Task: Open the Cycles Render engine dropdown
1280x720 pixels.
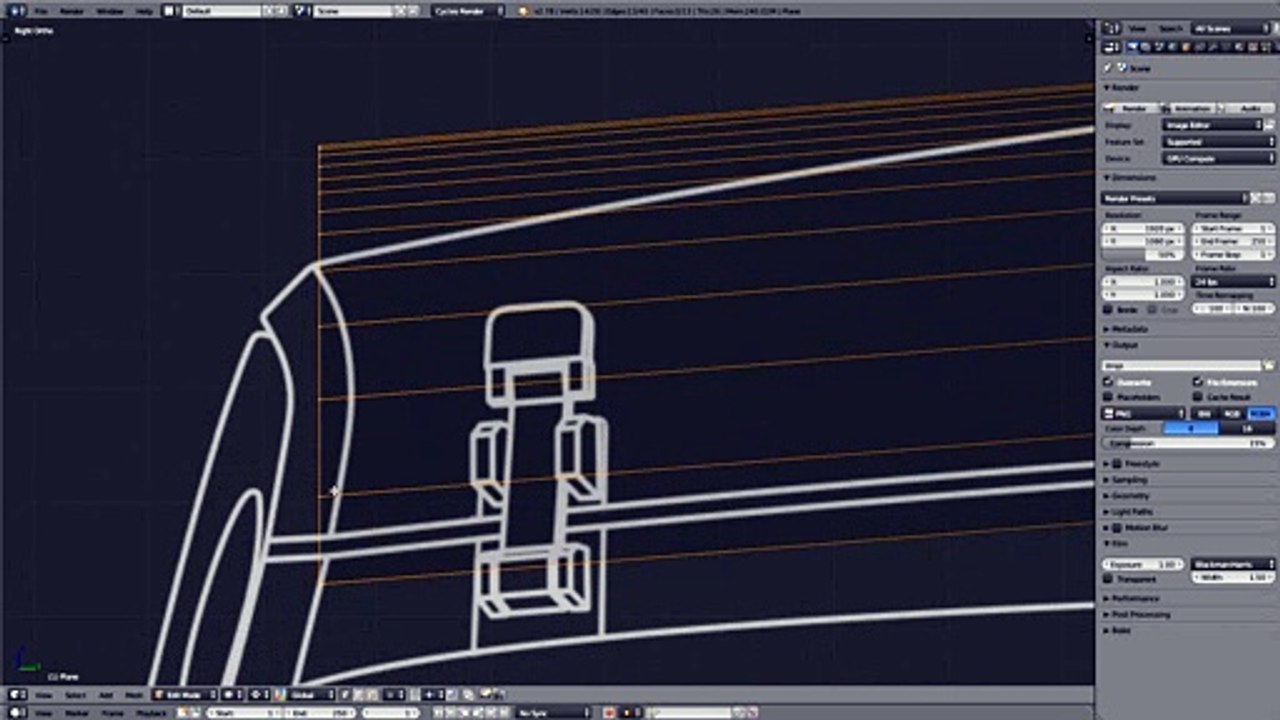Action: click(468, 11)
